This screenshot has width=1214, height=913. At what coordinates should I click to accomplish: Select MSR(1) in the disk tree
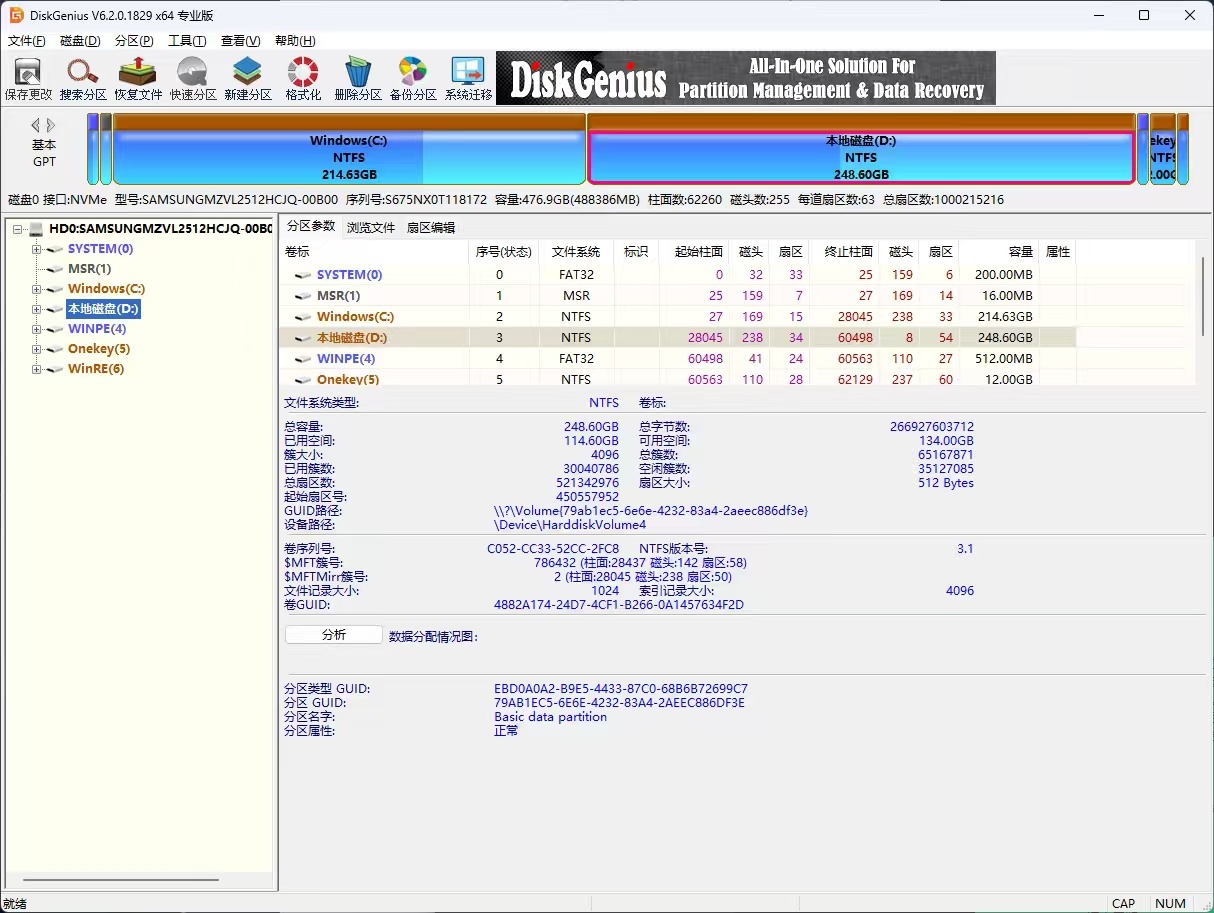click(x=89, y=269)
